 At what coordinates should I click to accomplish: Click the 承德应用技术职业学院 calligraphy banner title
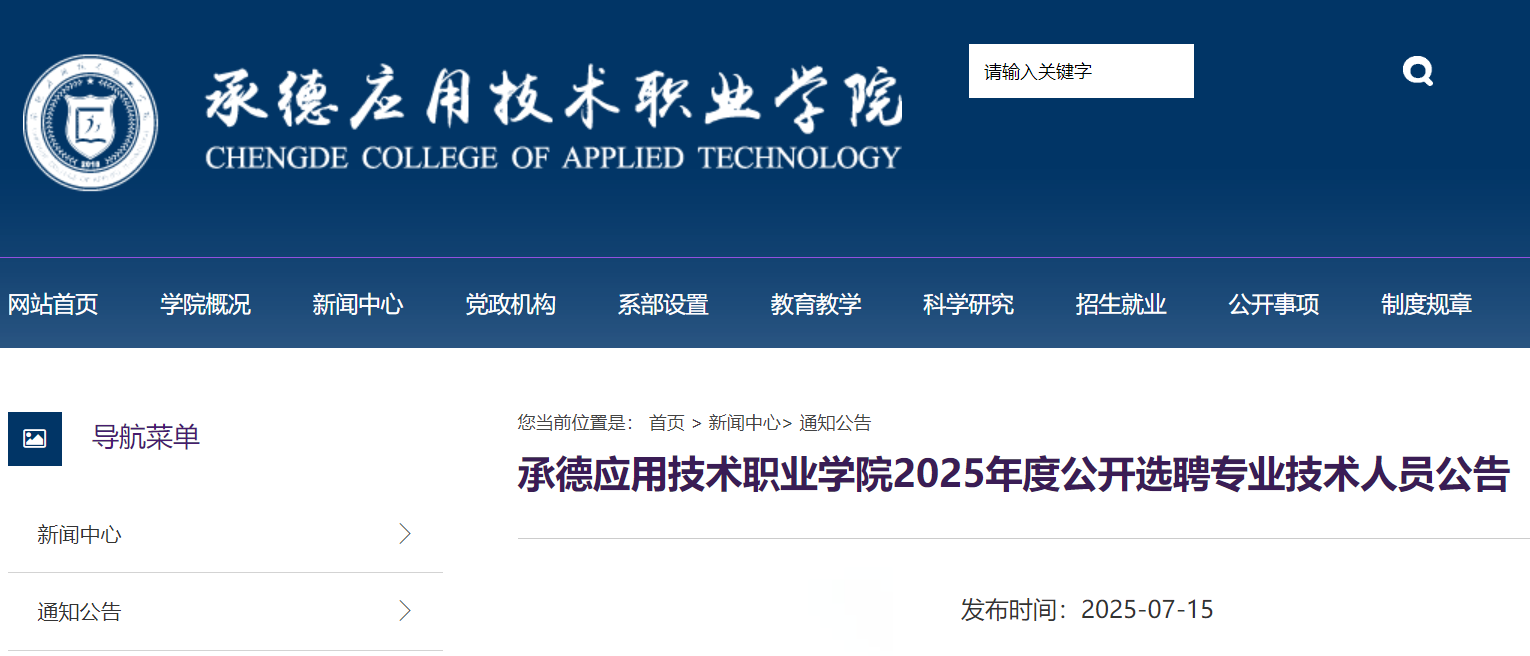[x=554, y=99]
